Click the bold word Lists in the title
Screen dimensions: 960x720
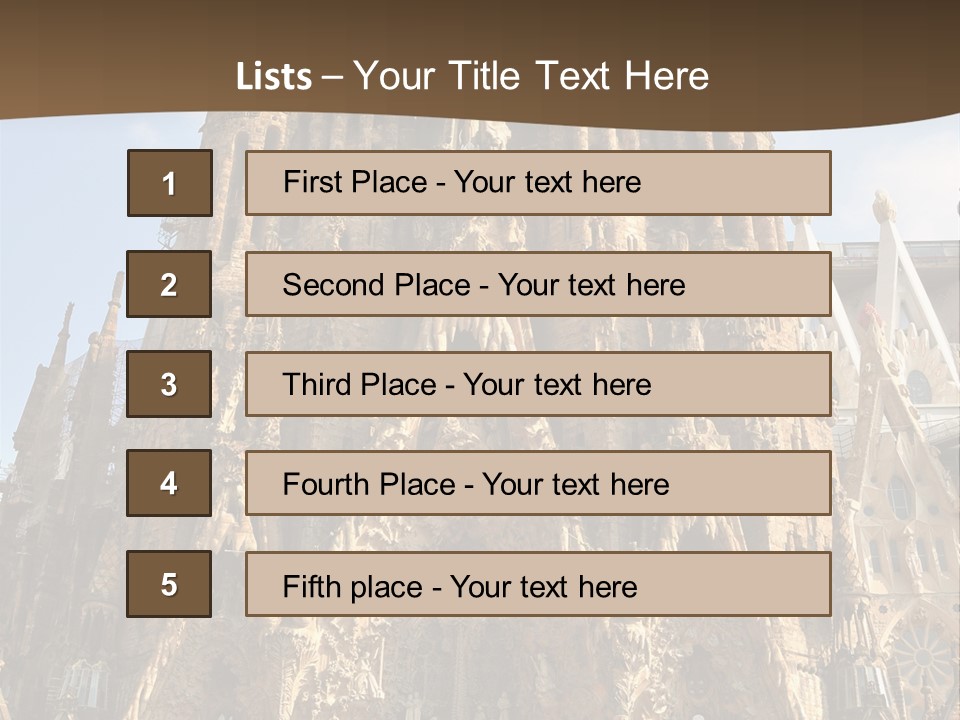pyautogui.click(x=273, y=77)
